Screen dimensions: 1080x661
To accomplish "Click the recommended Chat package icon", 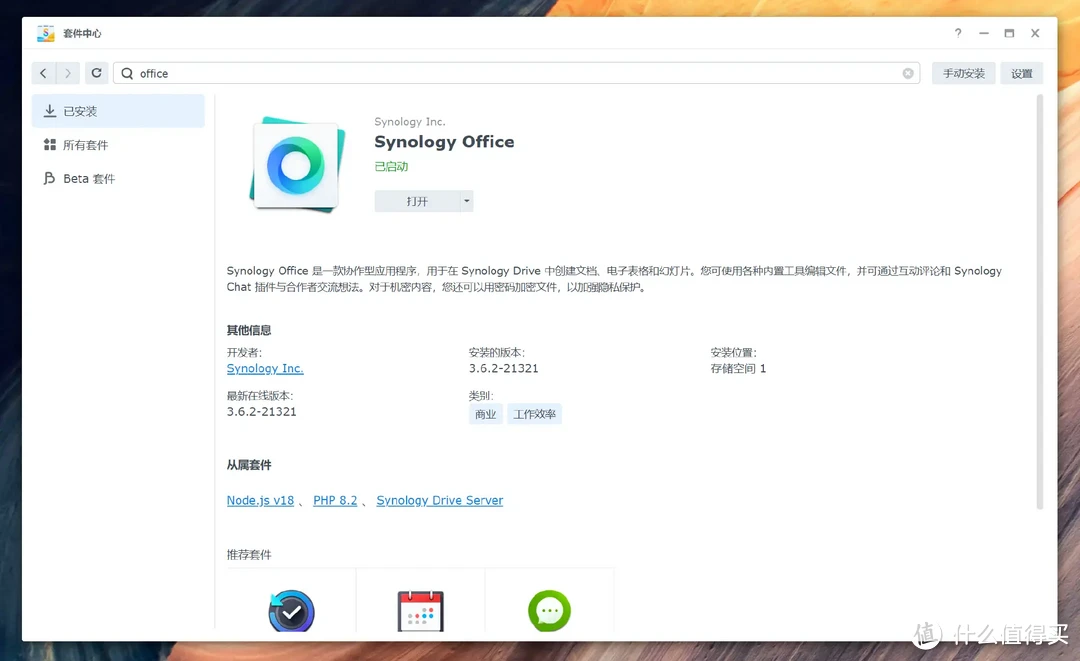I will pos(550,610).
